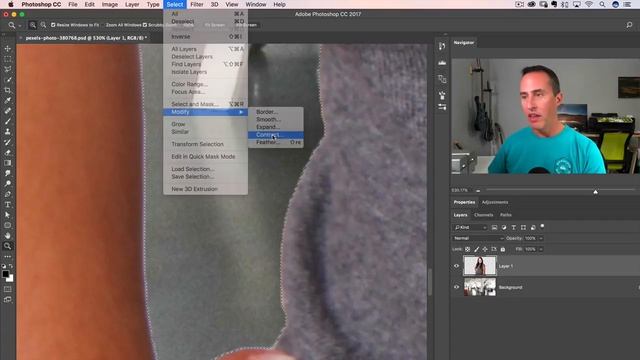Hide the Background layer eye icon
The image size is (640, 360).
click(x=456, y=287)
